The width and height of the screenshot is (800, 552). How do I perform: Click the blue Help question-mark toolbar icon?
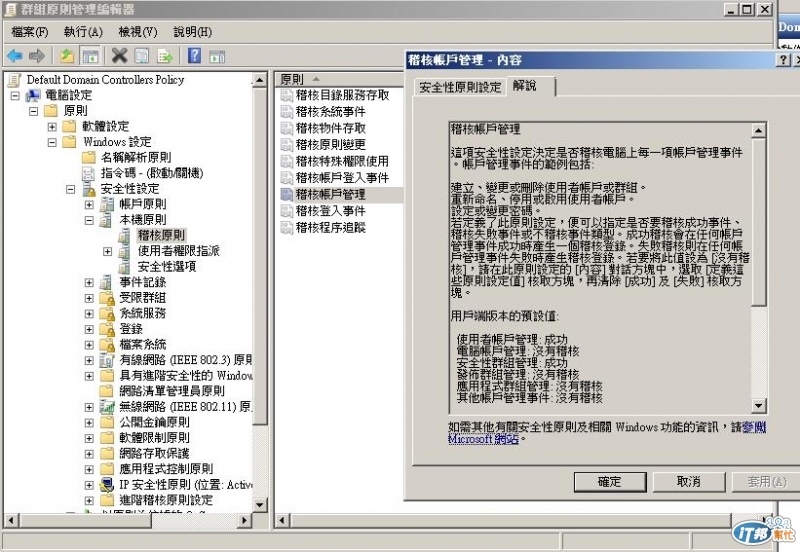pyautogui.click(x=194, y=56)
